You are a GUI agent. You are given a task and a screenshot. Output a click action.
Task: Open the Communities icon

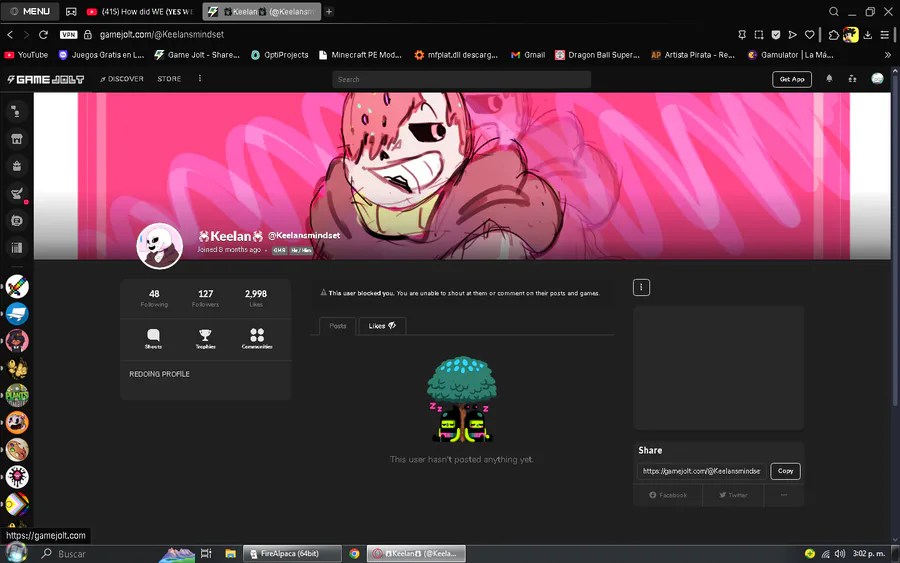[257, 339]
